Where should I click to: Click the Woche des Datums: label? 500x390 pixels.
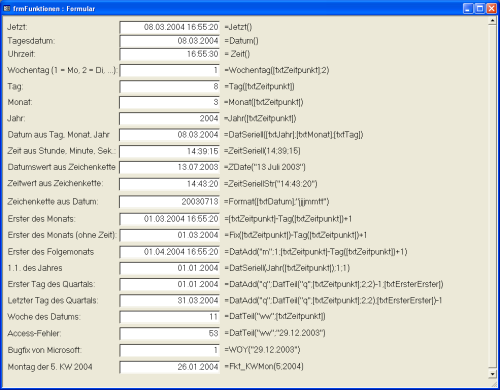(x=44, y=317)
